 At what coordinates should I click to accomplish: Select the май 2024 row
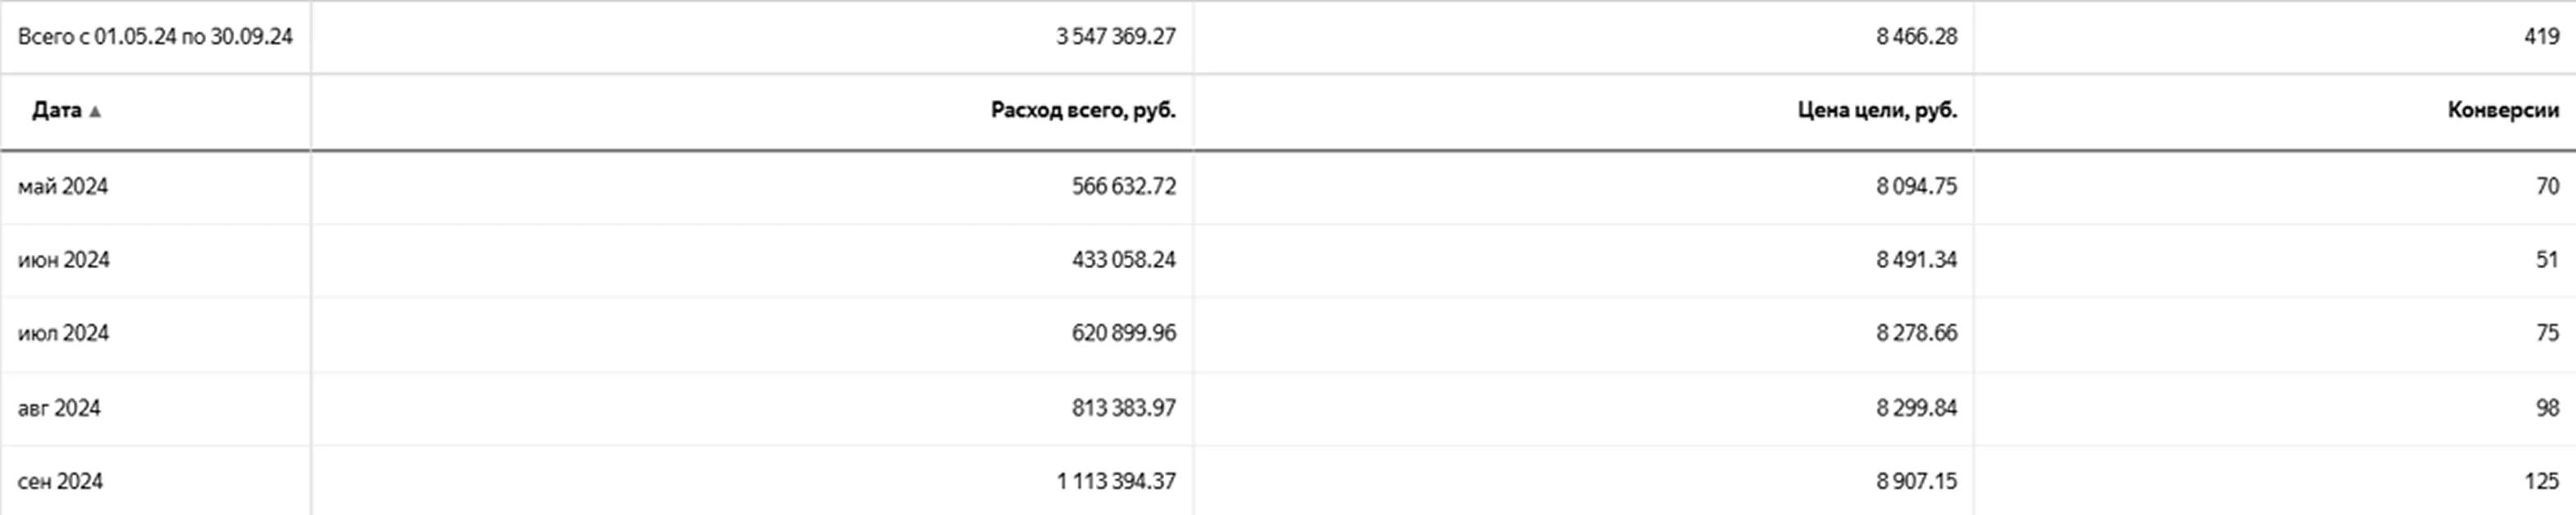click(63, 187)
